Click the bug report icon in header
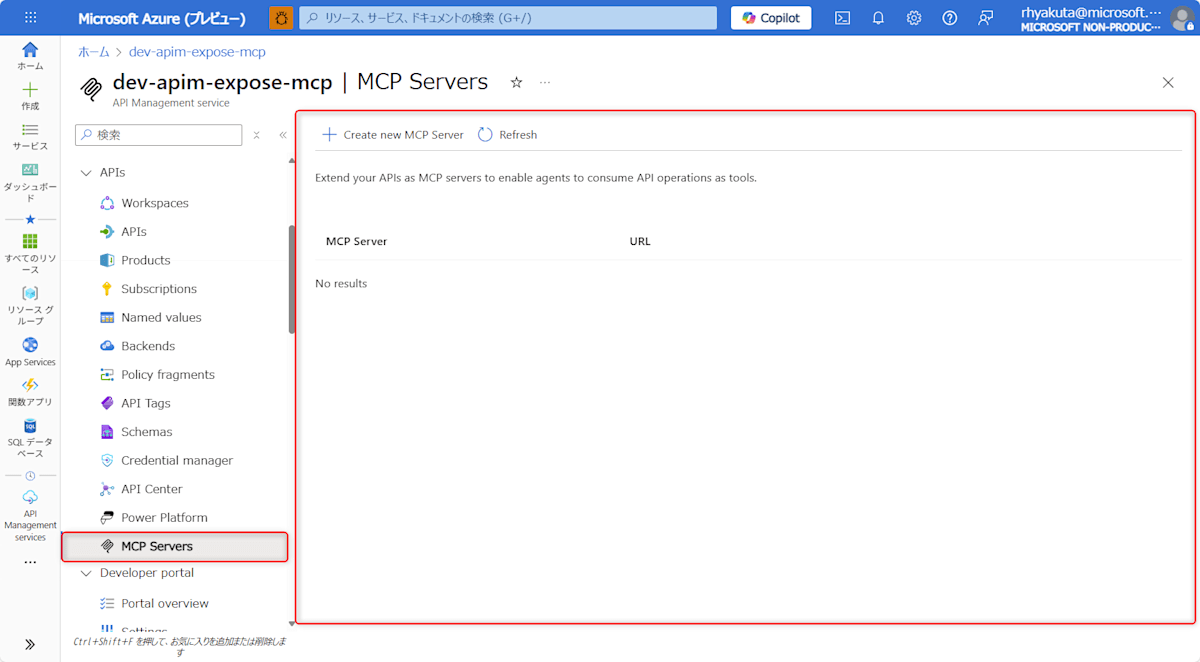 pyautogui.click(x=281, y=18)
